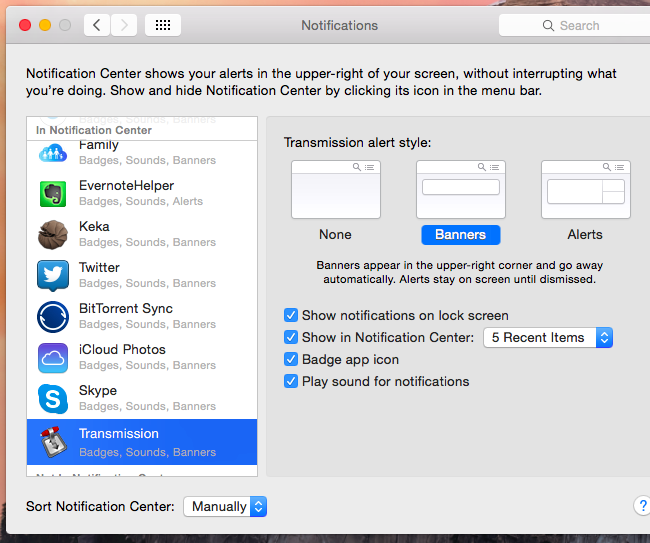Choose the None alert style thumbnail
Image resolution: width=650 pixels, height=543 pixels.
tap(336, 189)
